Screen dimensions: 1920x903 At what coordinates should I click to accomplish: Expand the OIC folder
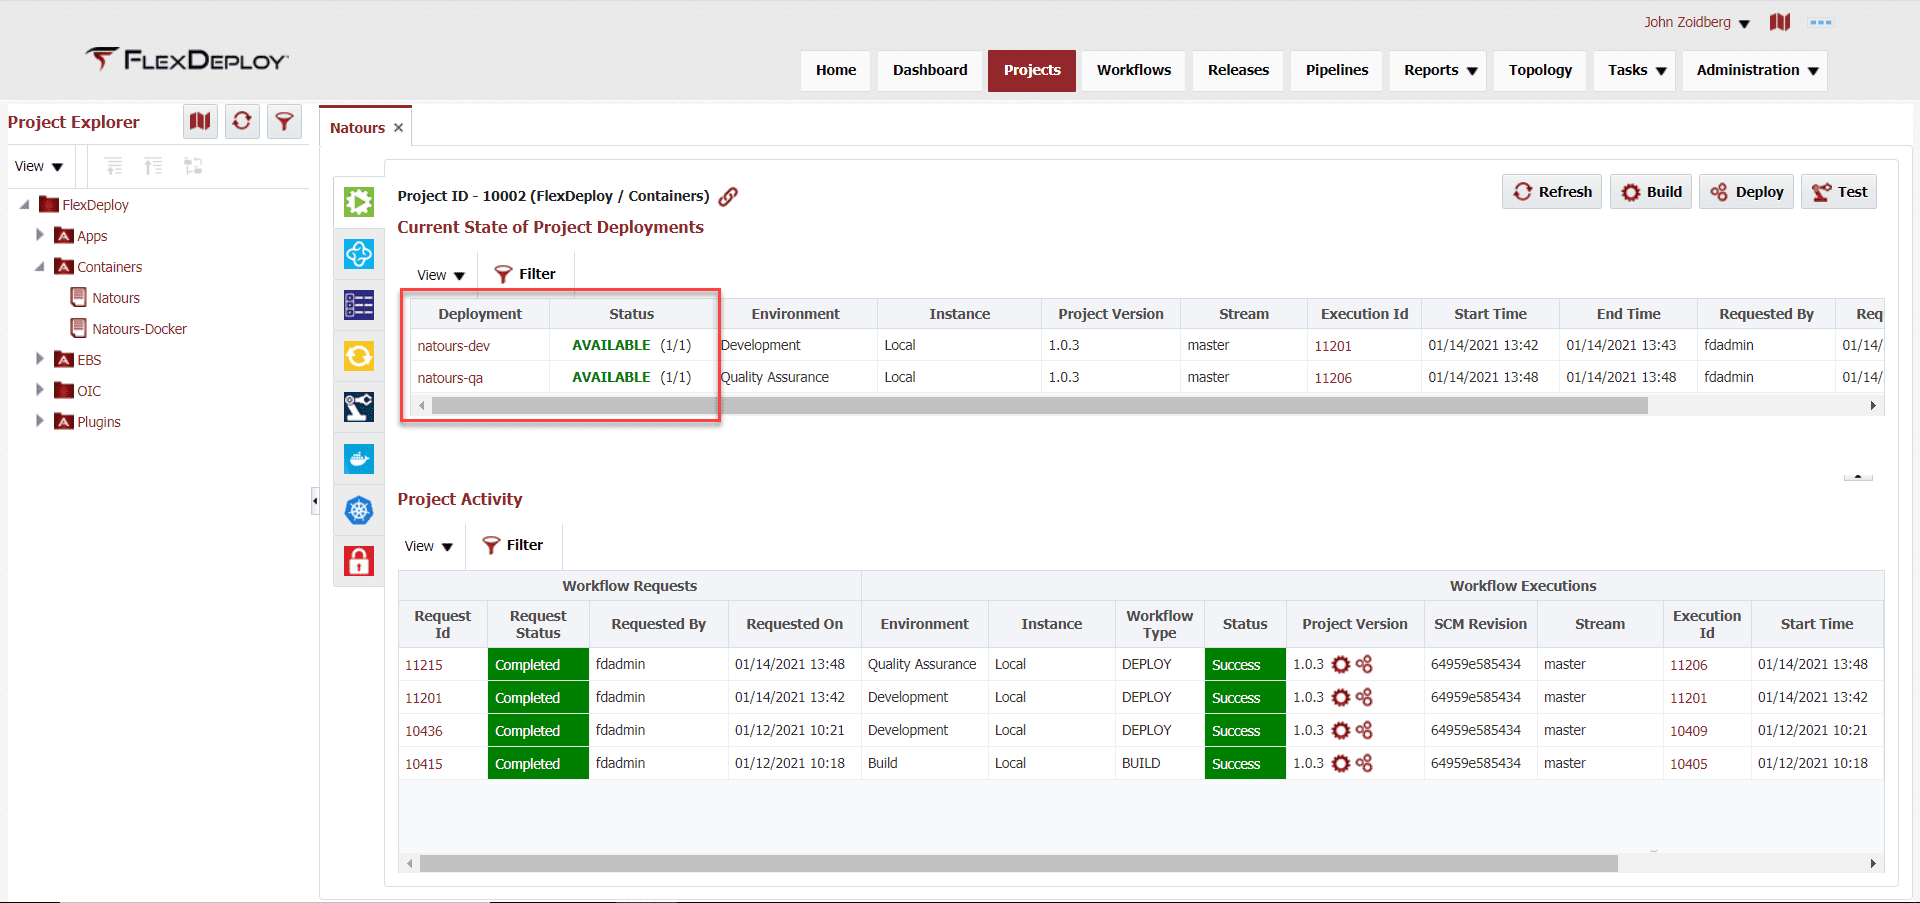pyautogui.click(x=40, y=390)
